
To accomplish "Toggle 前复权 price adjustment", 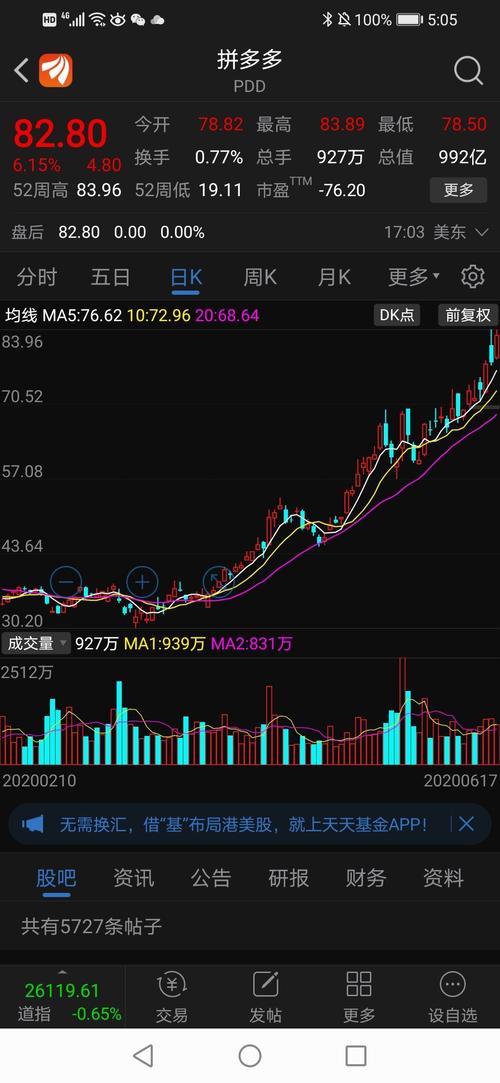I will pyautogui.click(x=468, y=315).
